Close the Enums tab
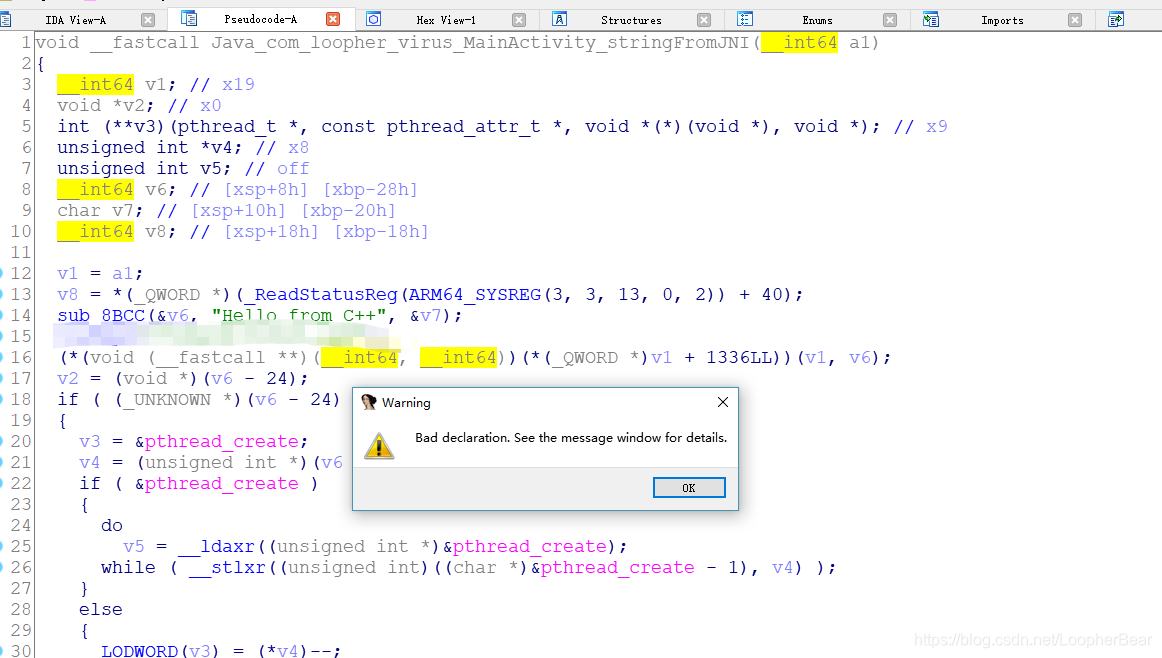This screenshot has height=658, width=1162. tap(890, 20)
